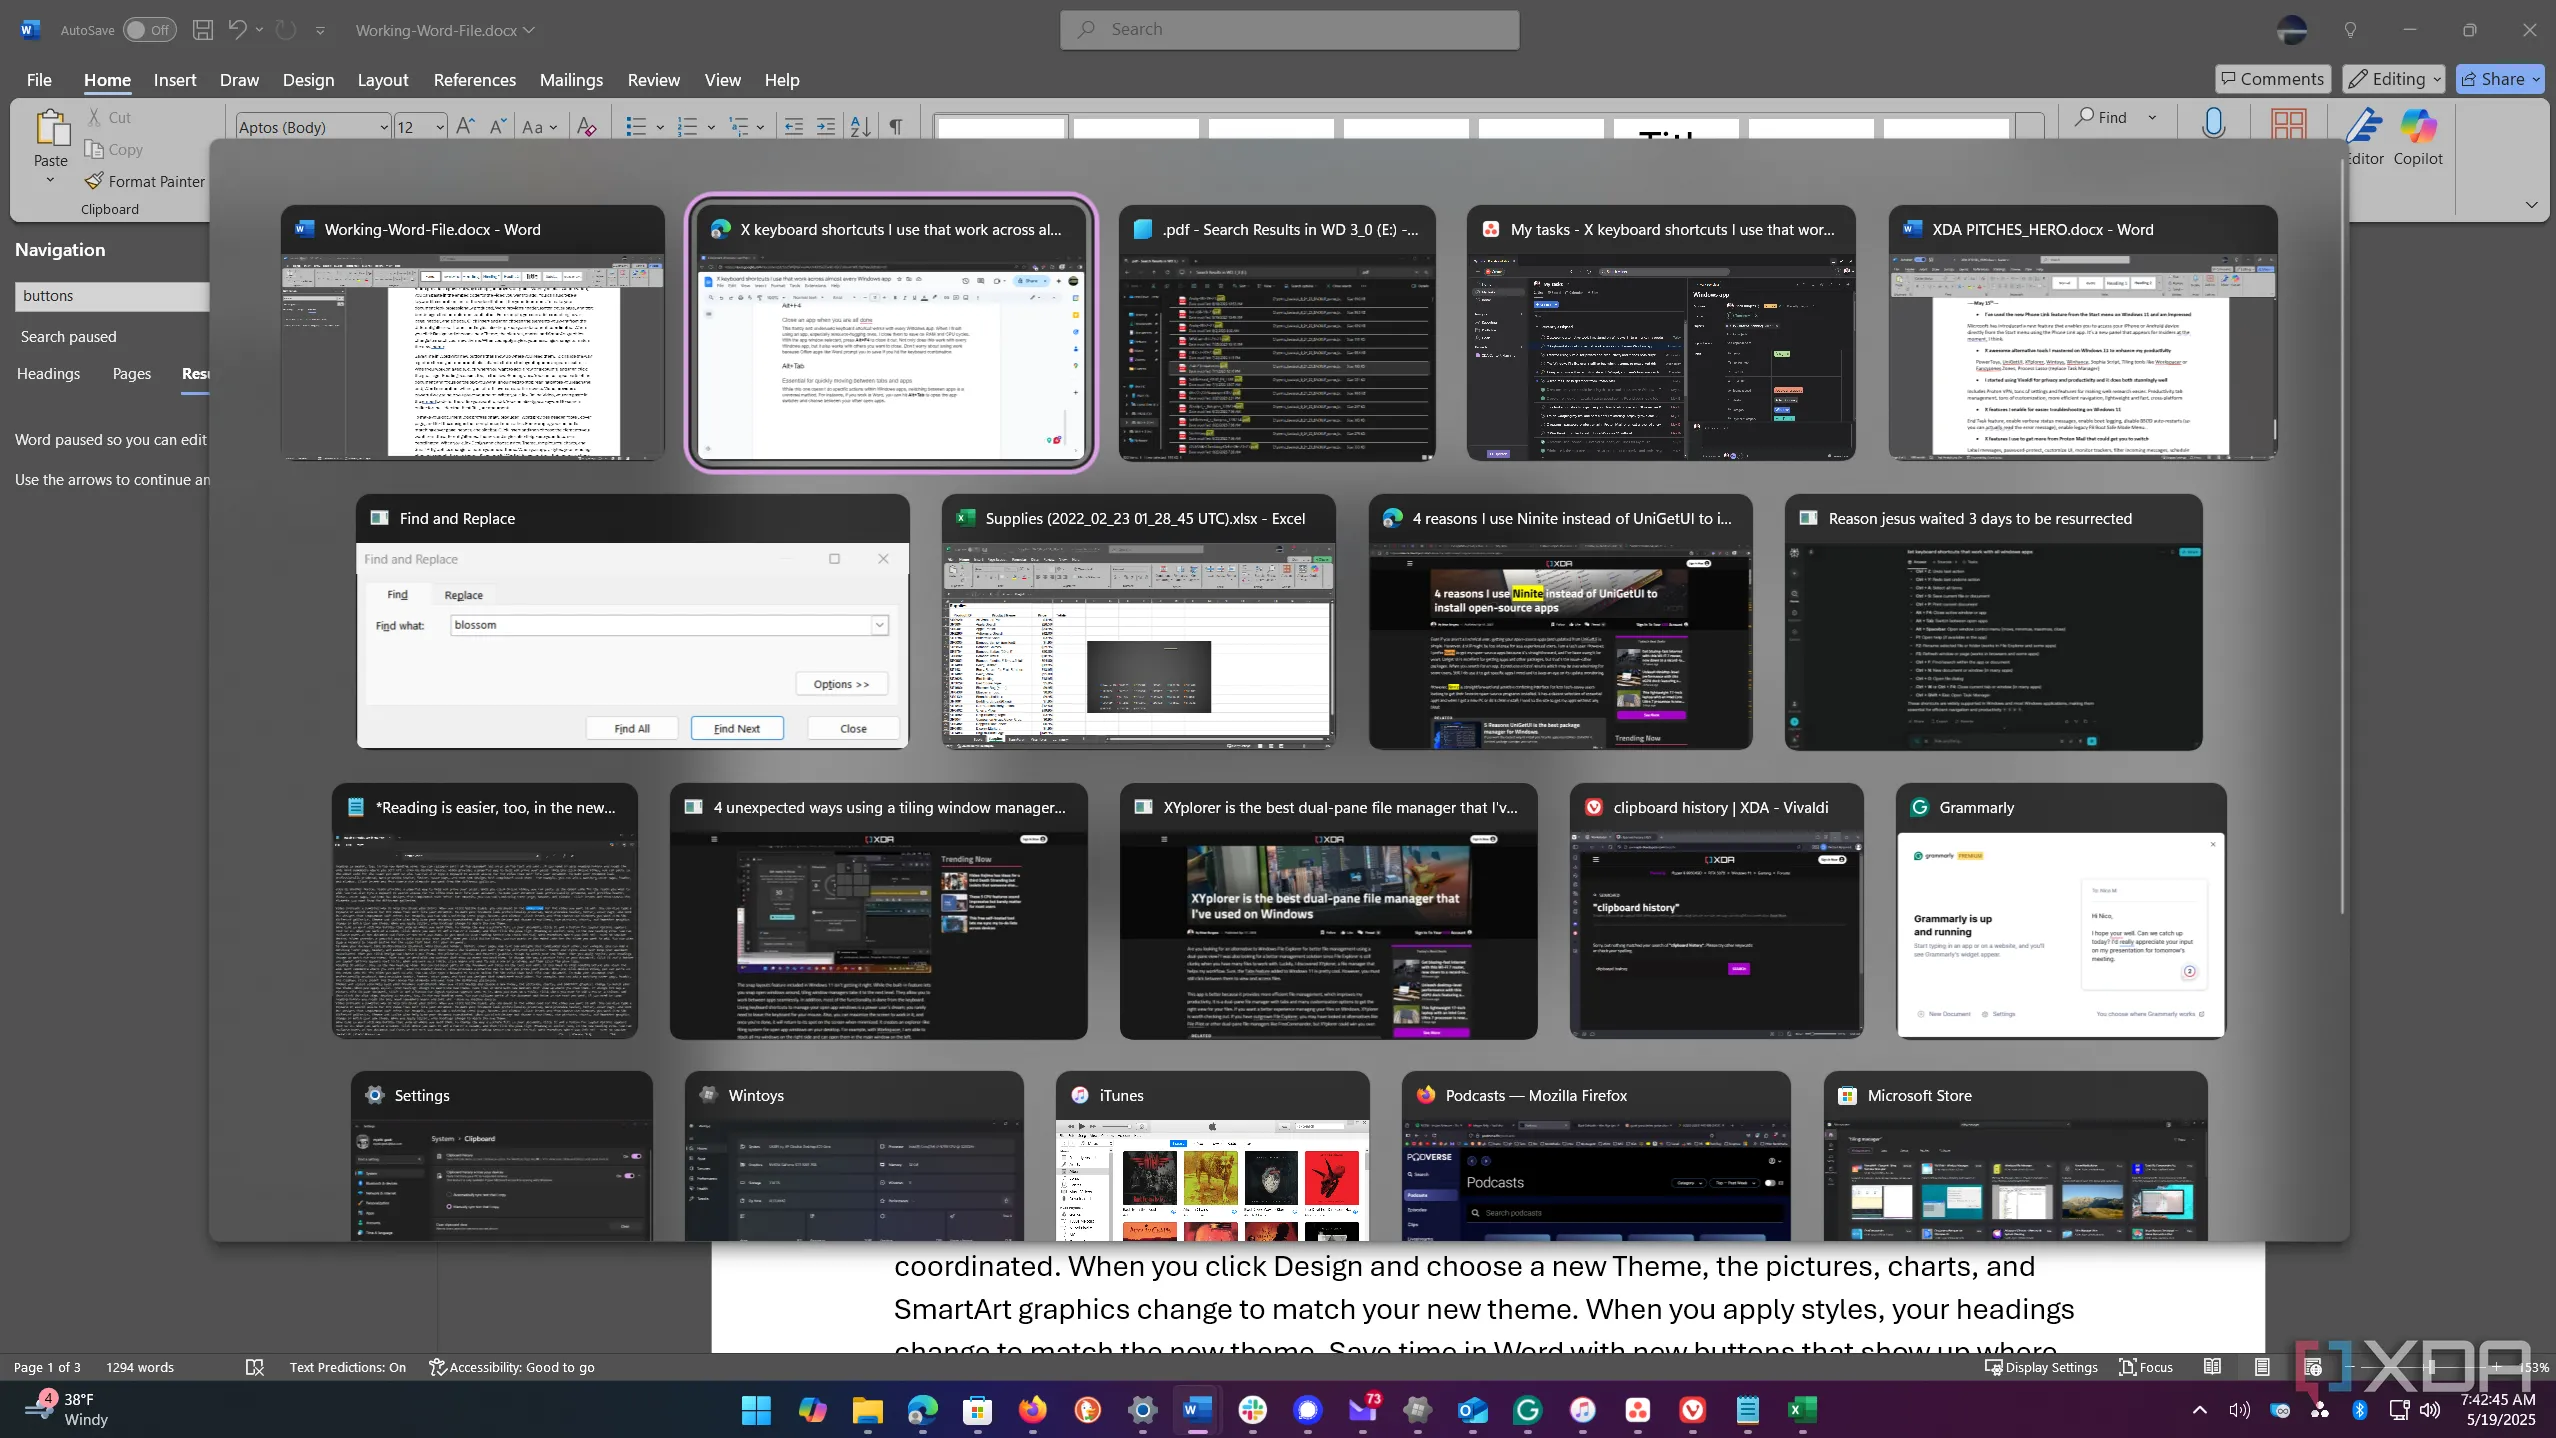
Task: Collapse the ribbon with the chevron
Action: click(x=2531, y=204)
